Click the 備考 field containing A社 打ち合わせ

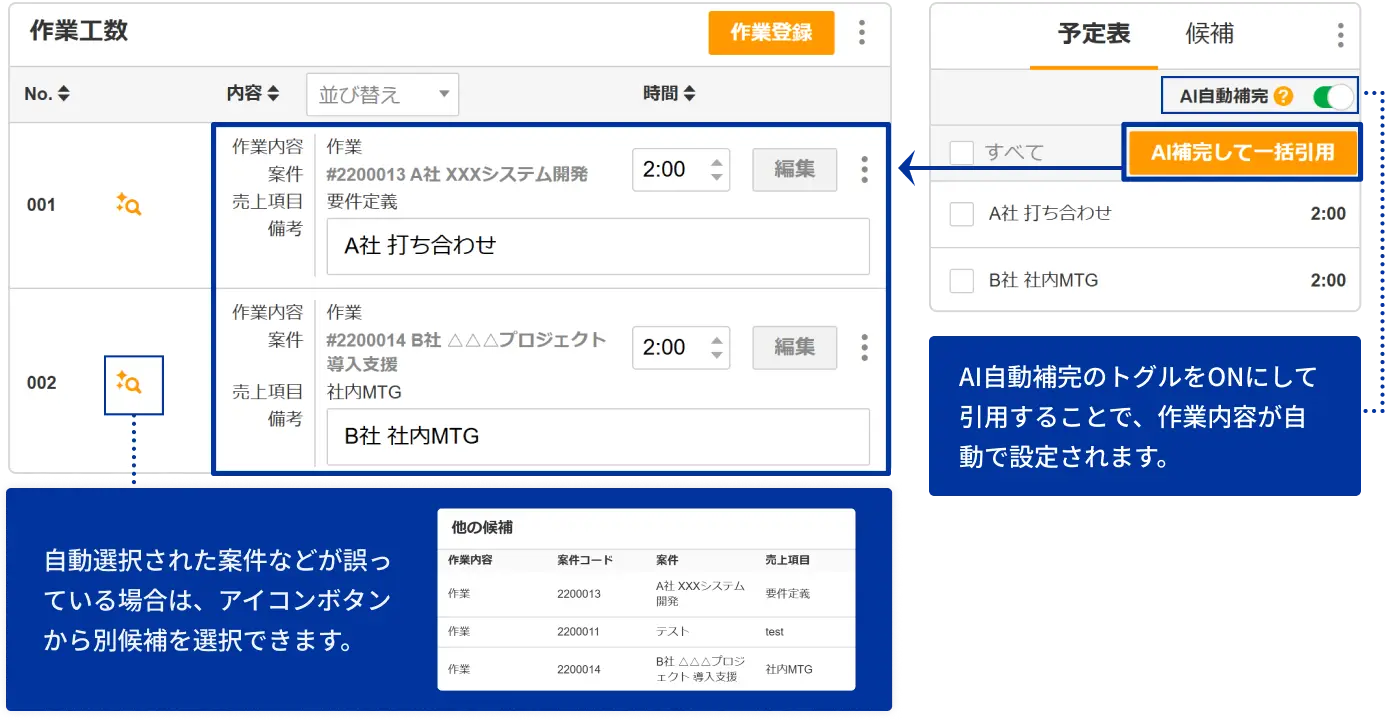pos(598,246)
